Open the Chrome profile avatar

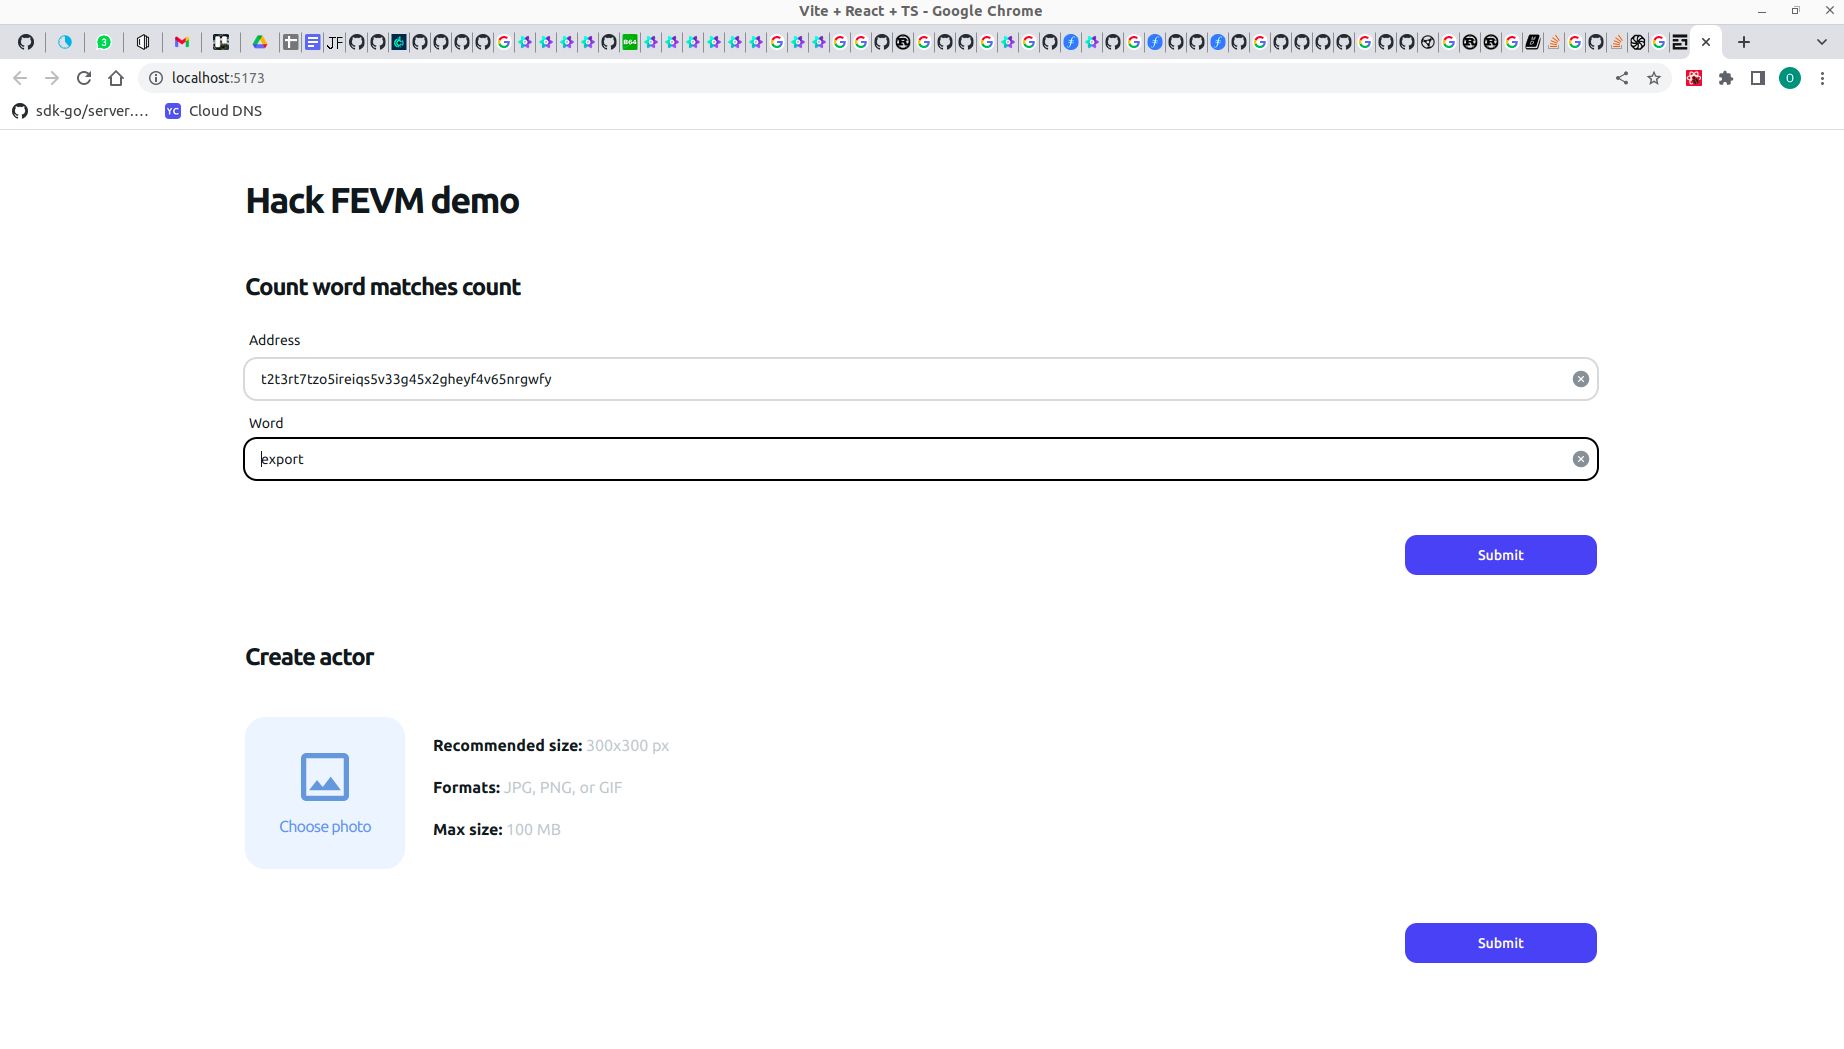point(1790,78)
